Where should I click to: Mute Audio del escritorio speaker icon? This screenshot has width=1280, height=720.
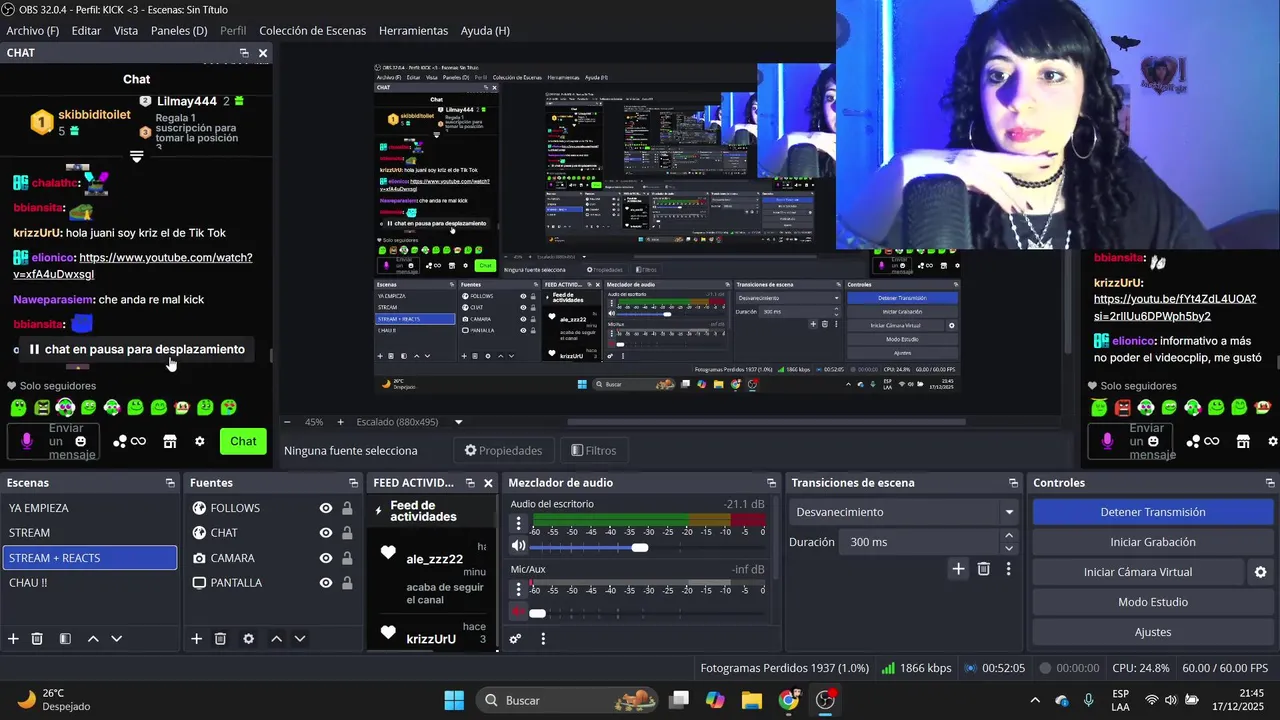pos(518,546)
